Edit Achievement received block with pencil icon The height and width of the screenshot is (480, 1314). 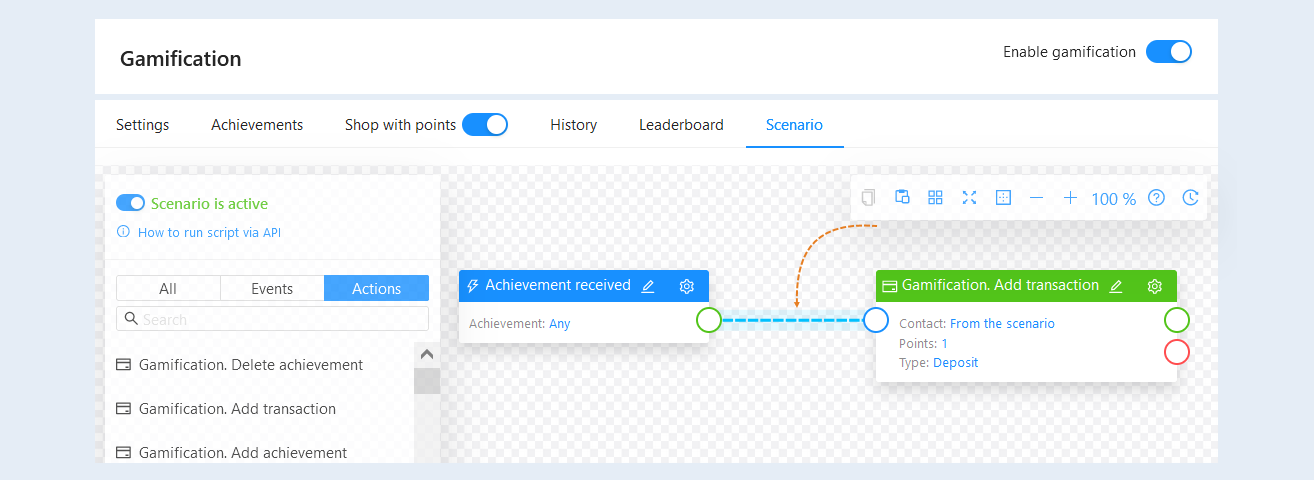click(648, 286)
